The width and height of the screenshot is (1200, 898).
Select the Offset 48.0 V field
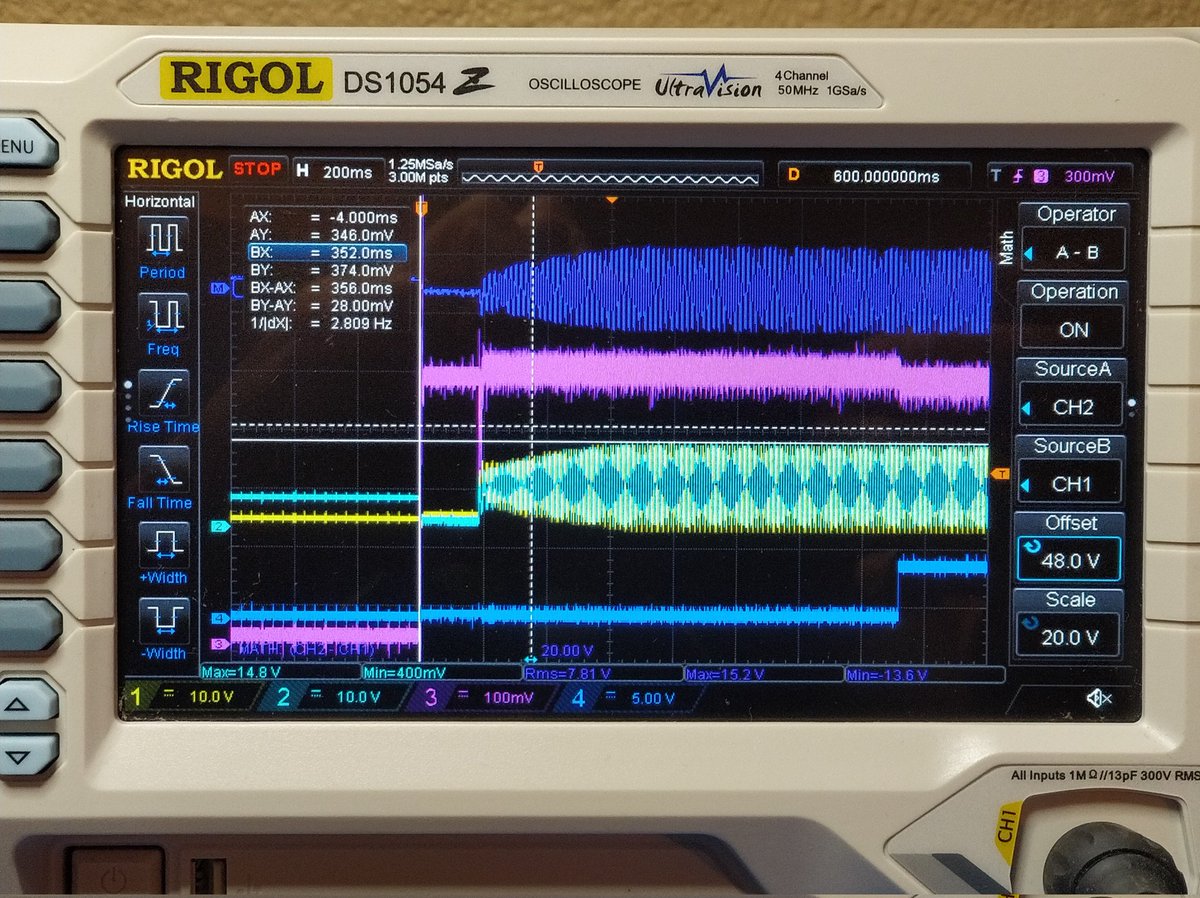[x=1070, y=545]
